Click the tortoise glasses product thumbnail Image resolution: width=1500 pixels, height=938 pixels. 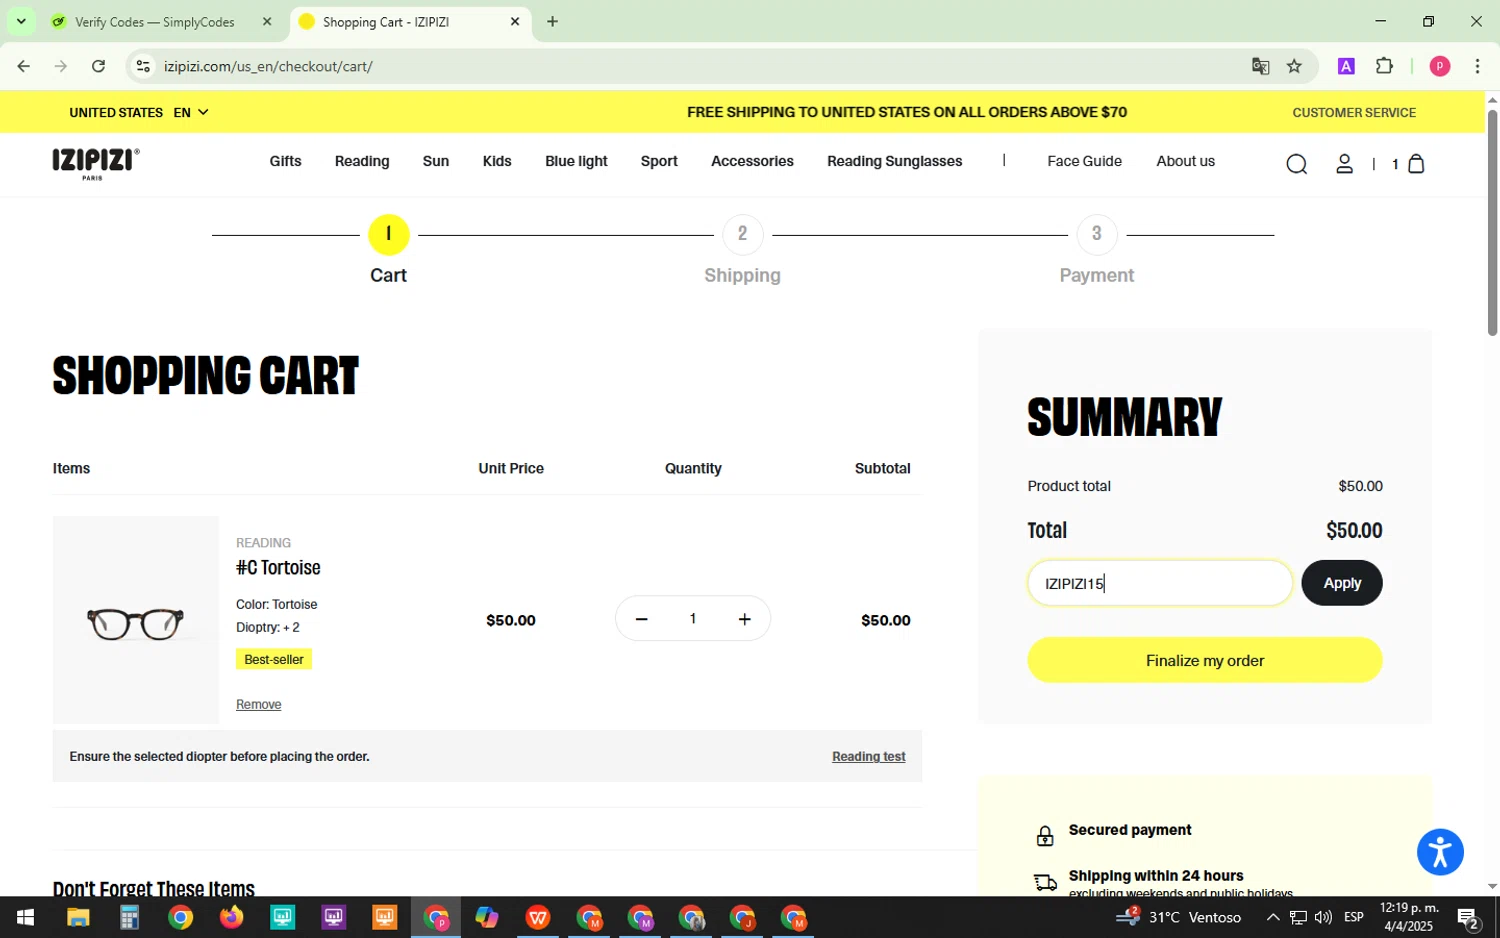pos(135,620)
